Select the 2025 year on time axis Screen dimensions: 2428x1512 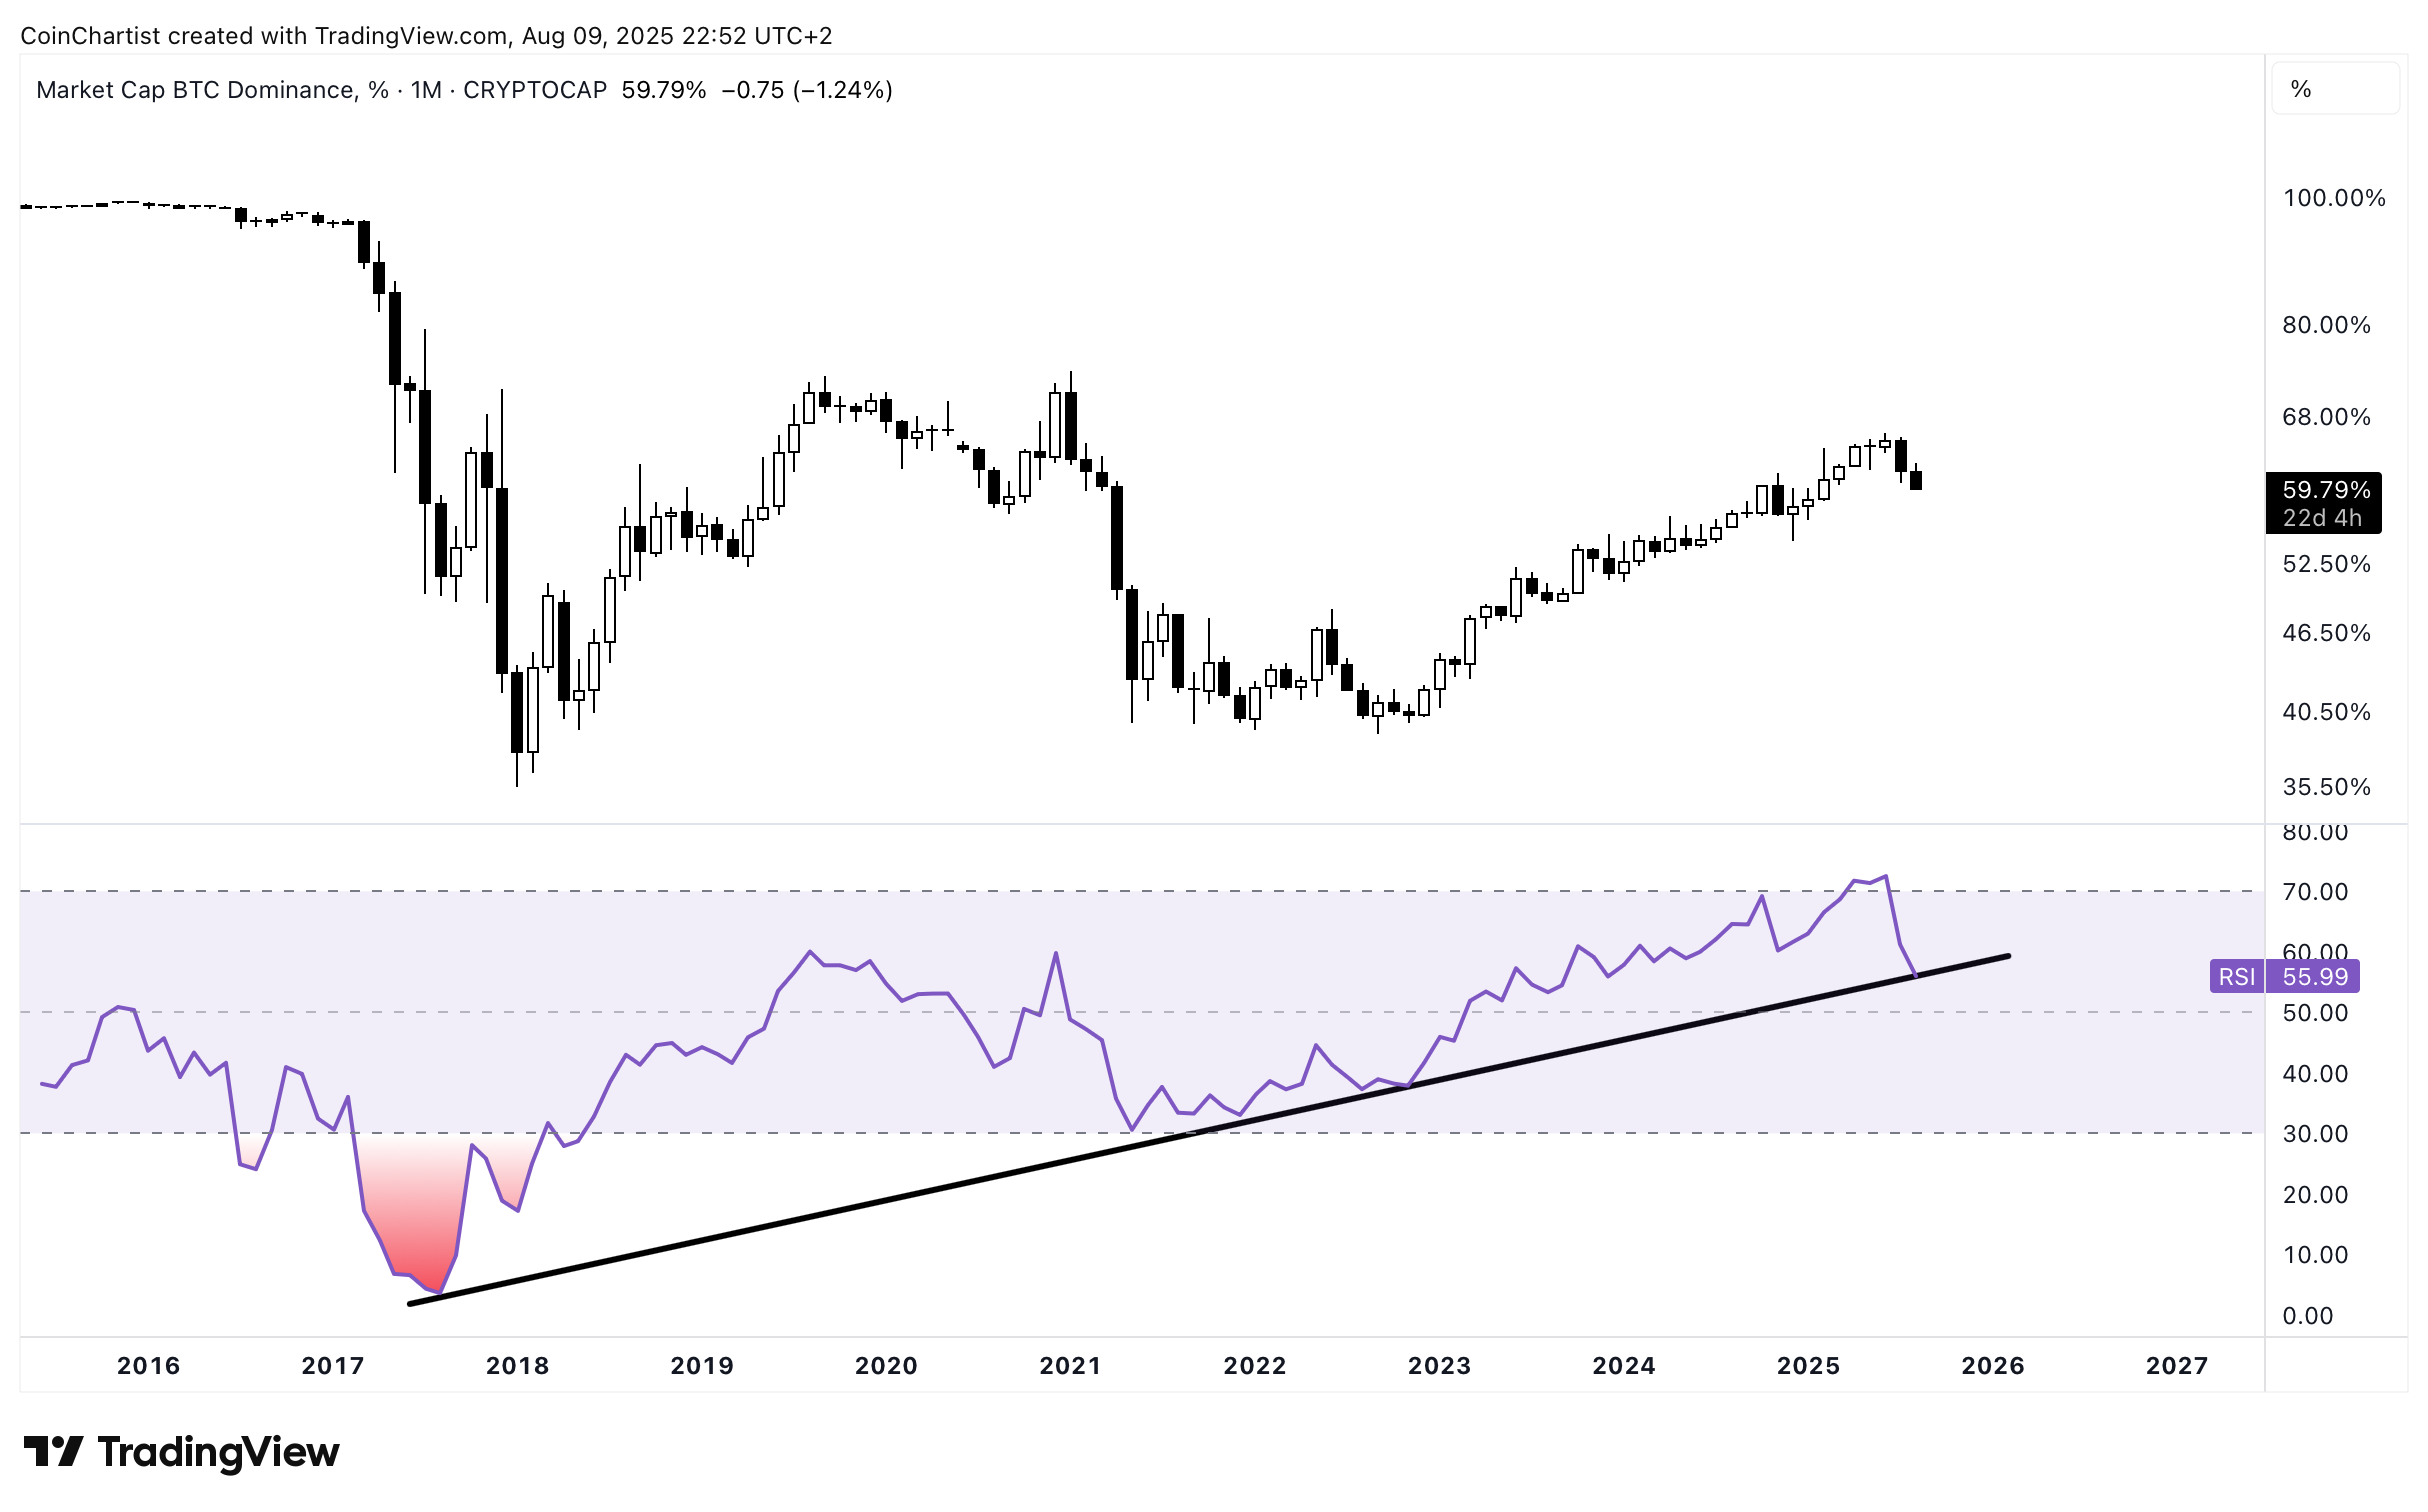pos(1808,1365)
